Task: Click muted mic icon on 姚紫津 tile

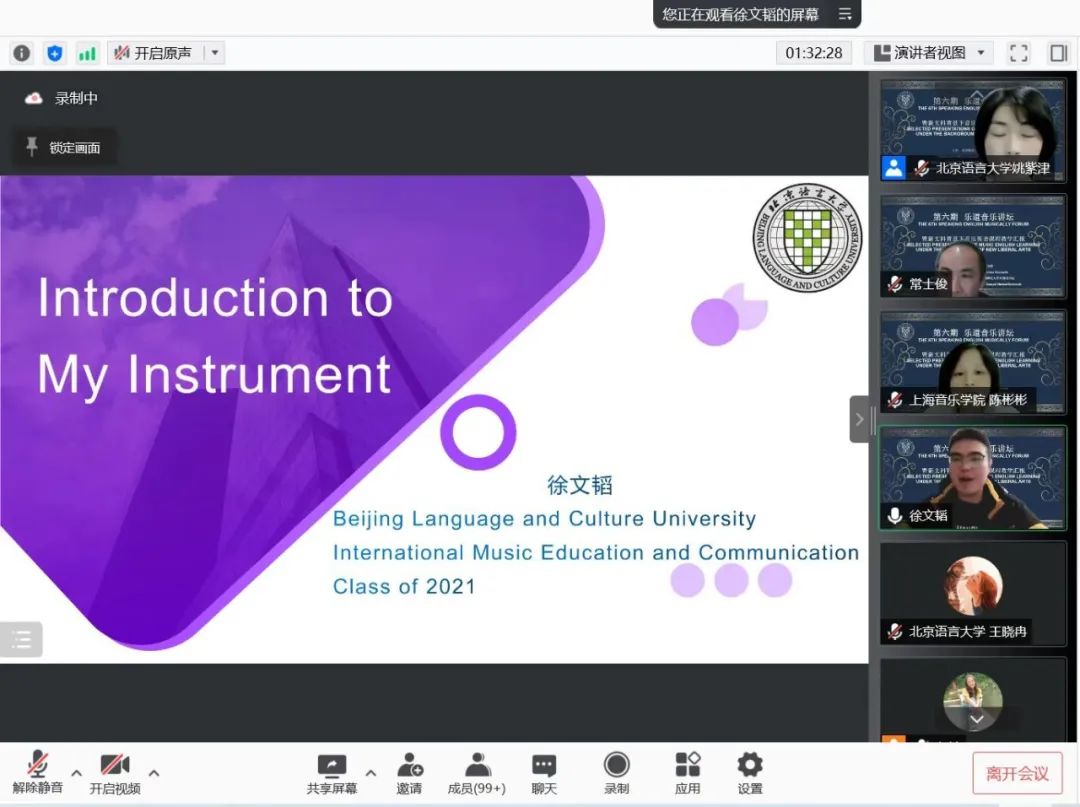Action: click(x=922, y=168)
